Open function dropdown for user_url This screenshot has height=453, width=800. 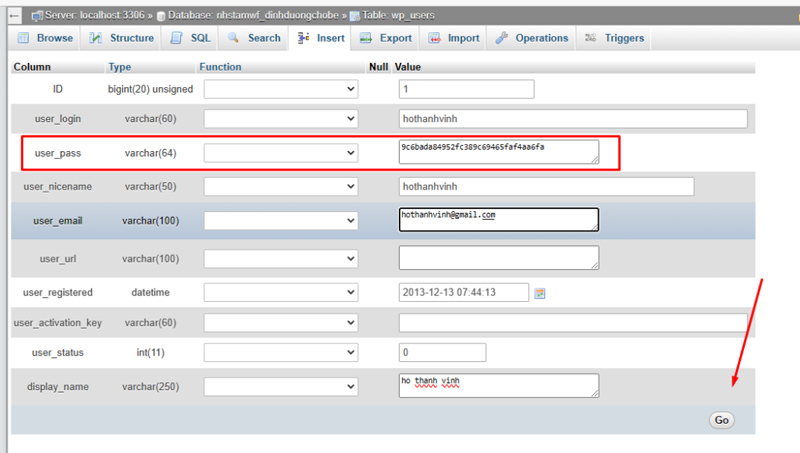(281, 259)
